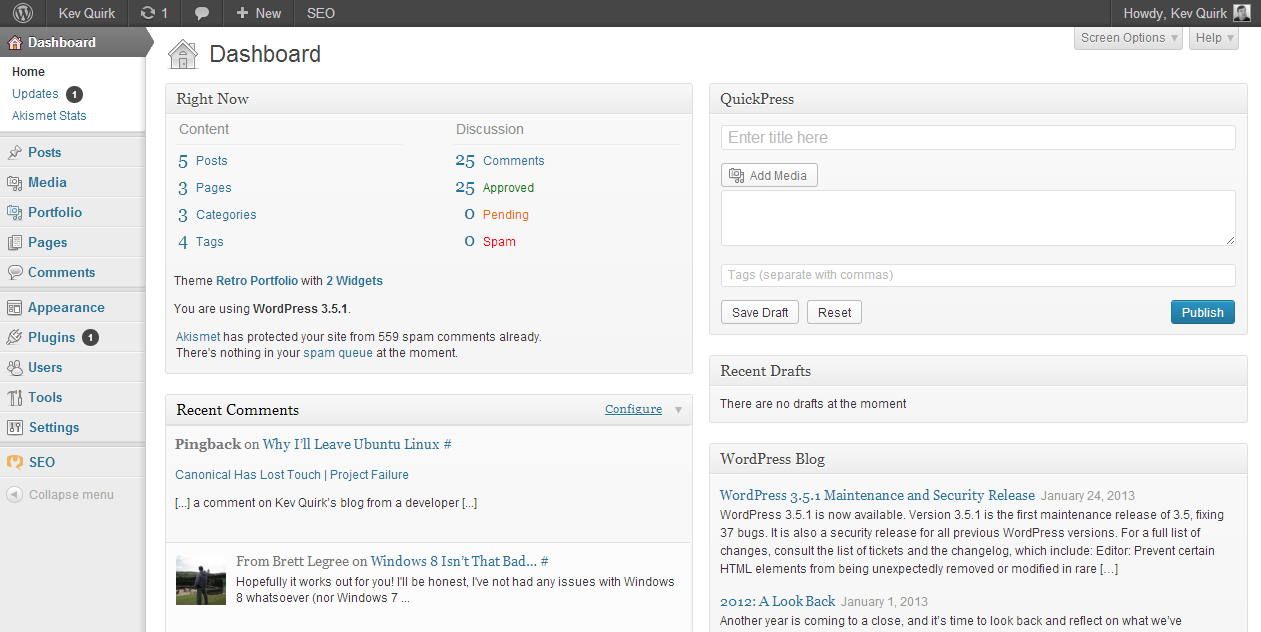Open Brett Legree's comment avatar thumbnail
The height and width of the screenshot is (632, 1261).
pyautogui.click(x=201, y=581)
